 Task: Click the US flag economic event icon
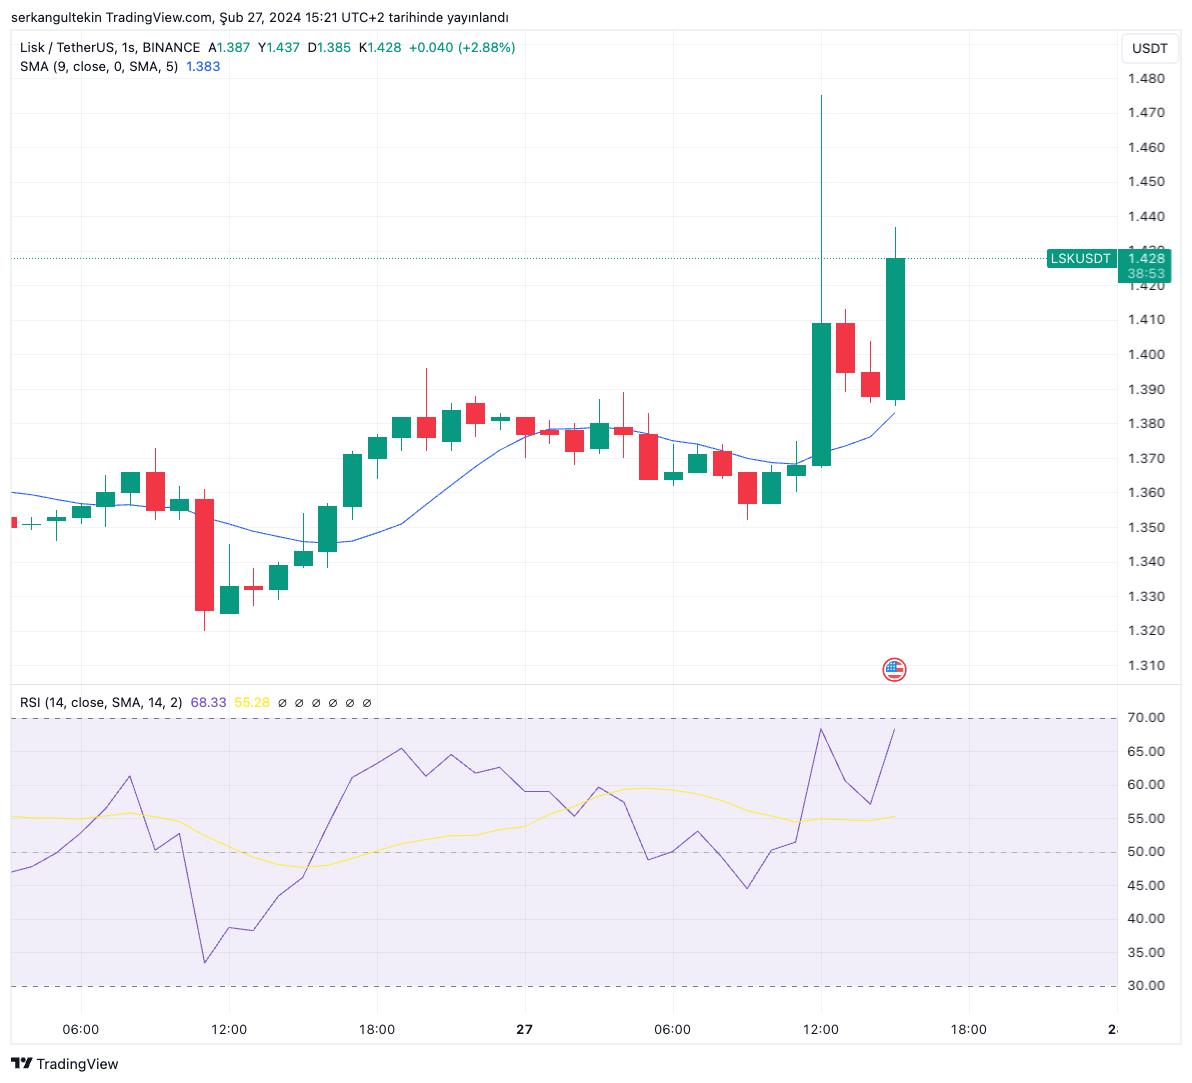(894, 670)
